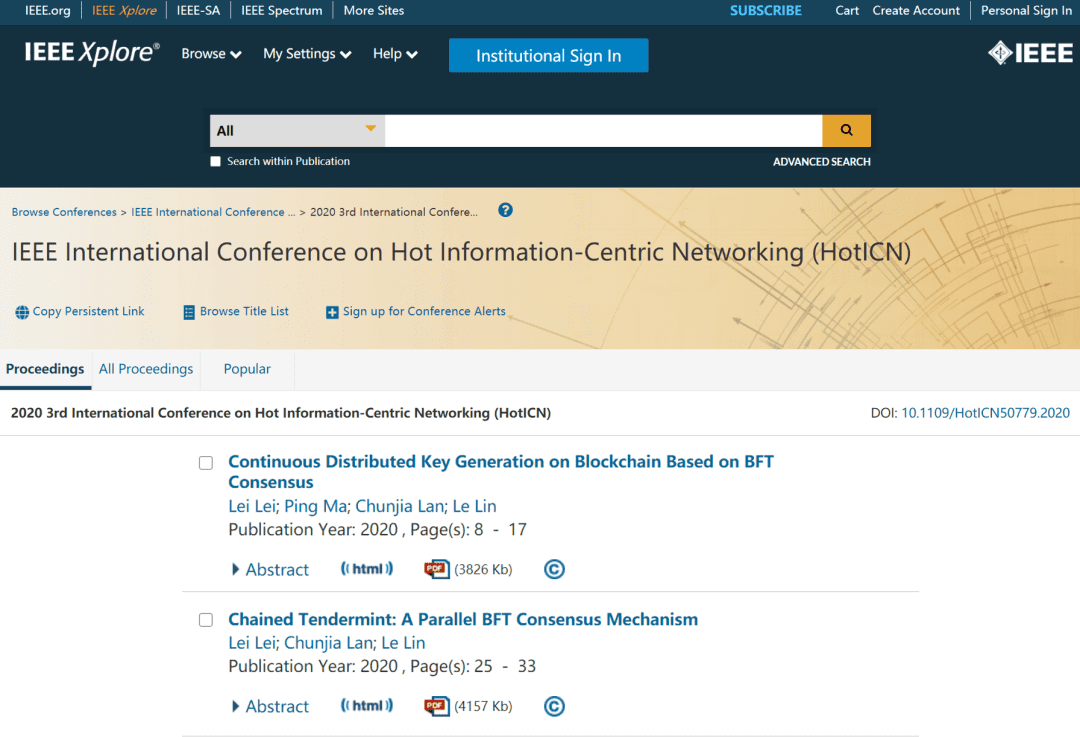
Task: Expand Abstract of Chained Tendermint paper
Action: tap(271, 706)
